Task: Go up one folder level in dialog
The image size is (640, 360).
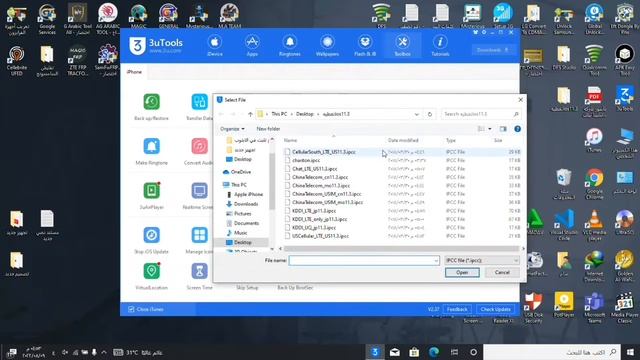Action: click(250, 114)
